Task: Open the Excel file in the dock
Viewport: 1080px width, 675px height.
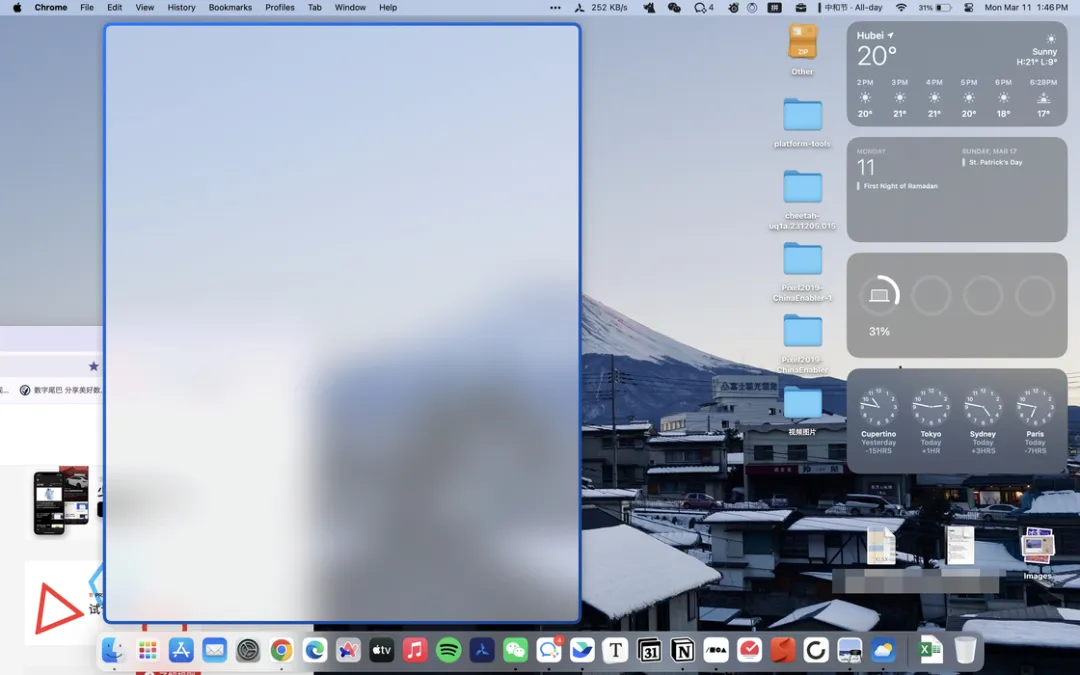Action: coord(931,650)
